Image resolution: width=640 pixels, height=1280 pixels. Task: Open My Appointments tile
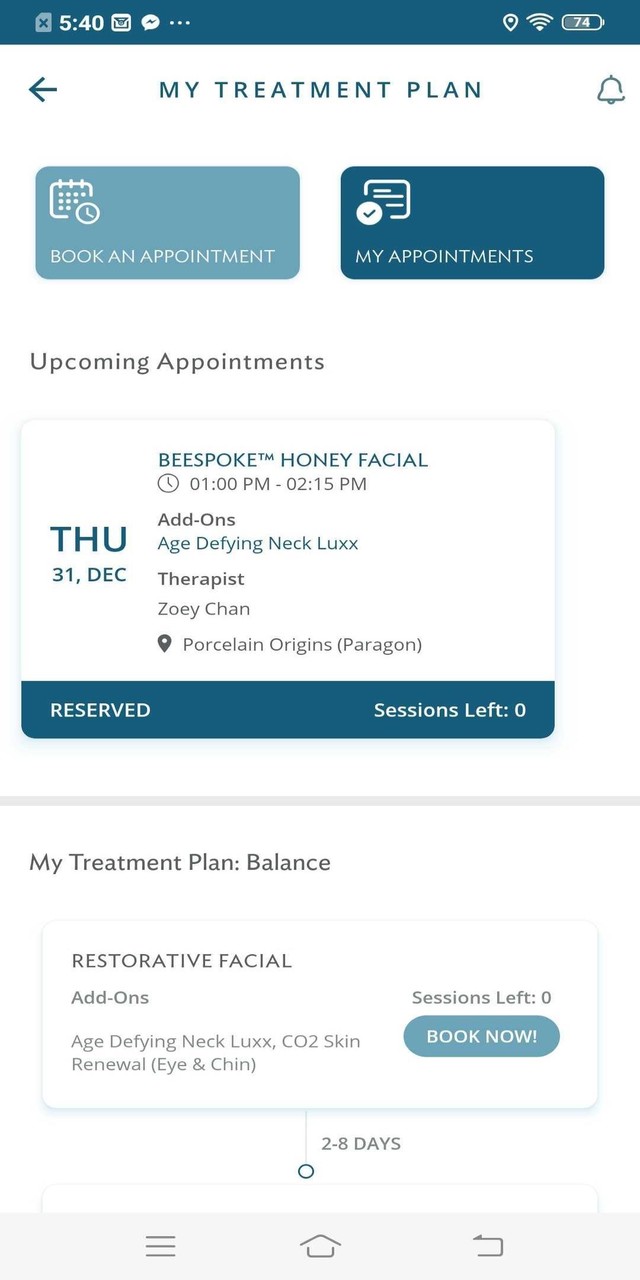pyautogui.click(x=472, y=223)
